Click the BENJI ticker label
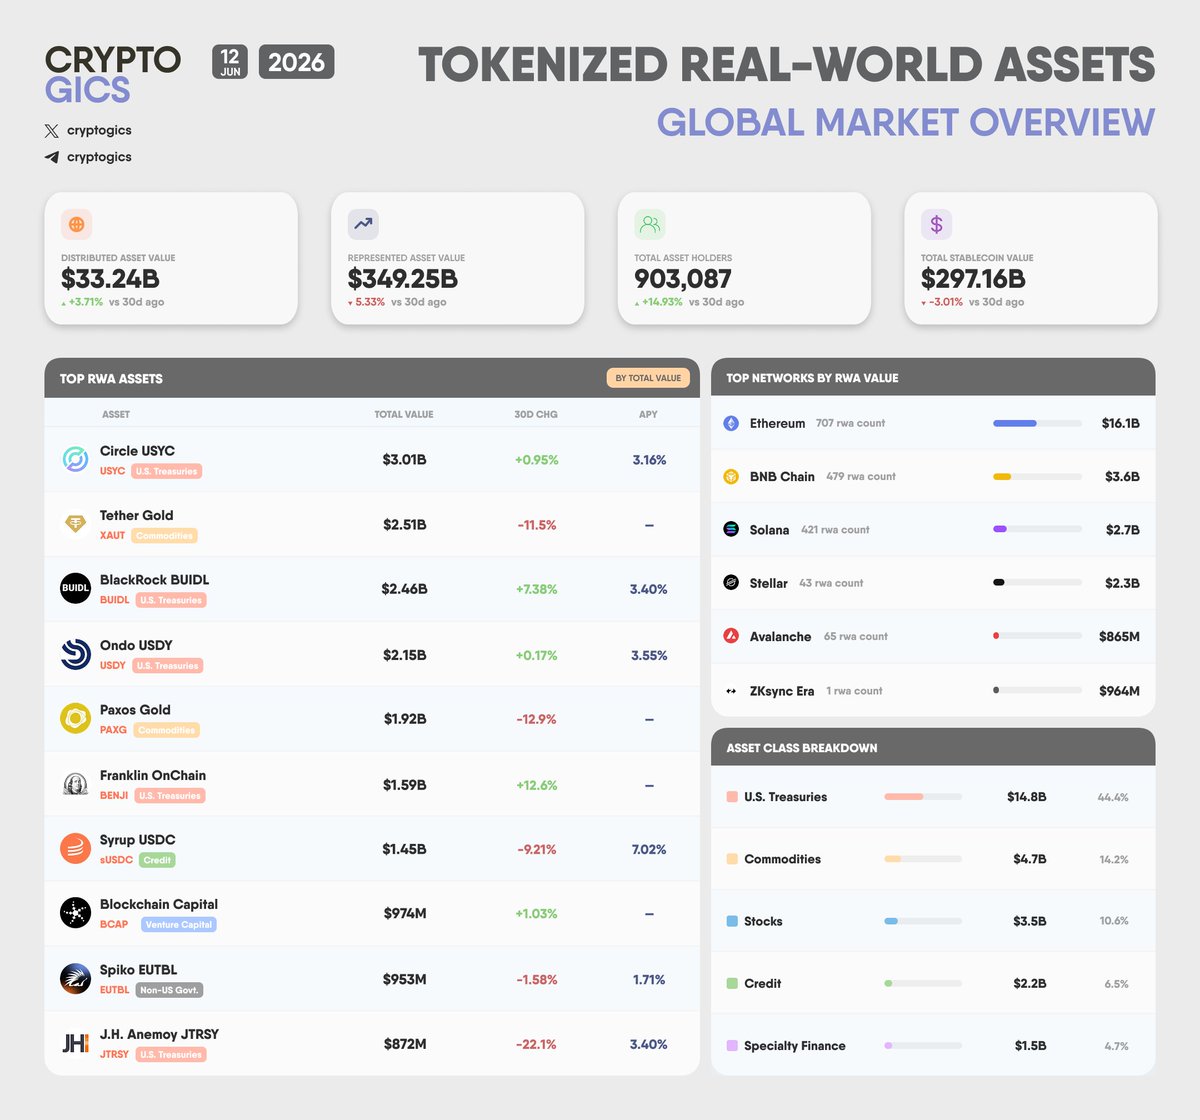 [114, 796]
